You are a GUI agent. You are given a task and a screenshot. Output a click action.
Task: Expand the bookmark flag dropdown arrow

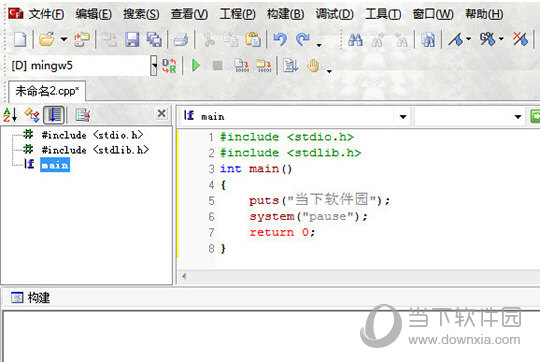pos(469,39)
